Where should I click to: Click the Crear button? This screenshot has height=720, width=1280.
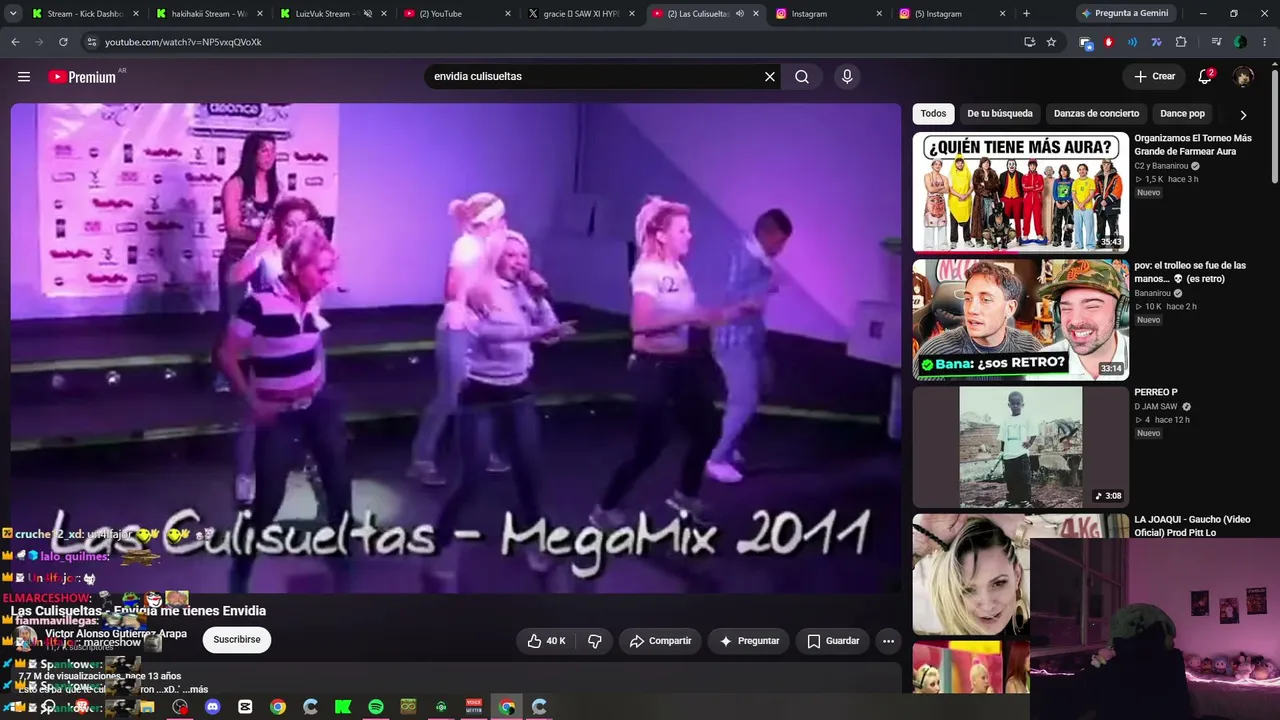point(1154,77)
